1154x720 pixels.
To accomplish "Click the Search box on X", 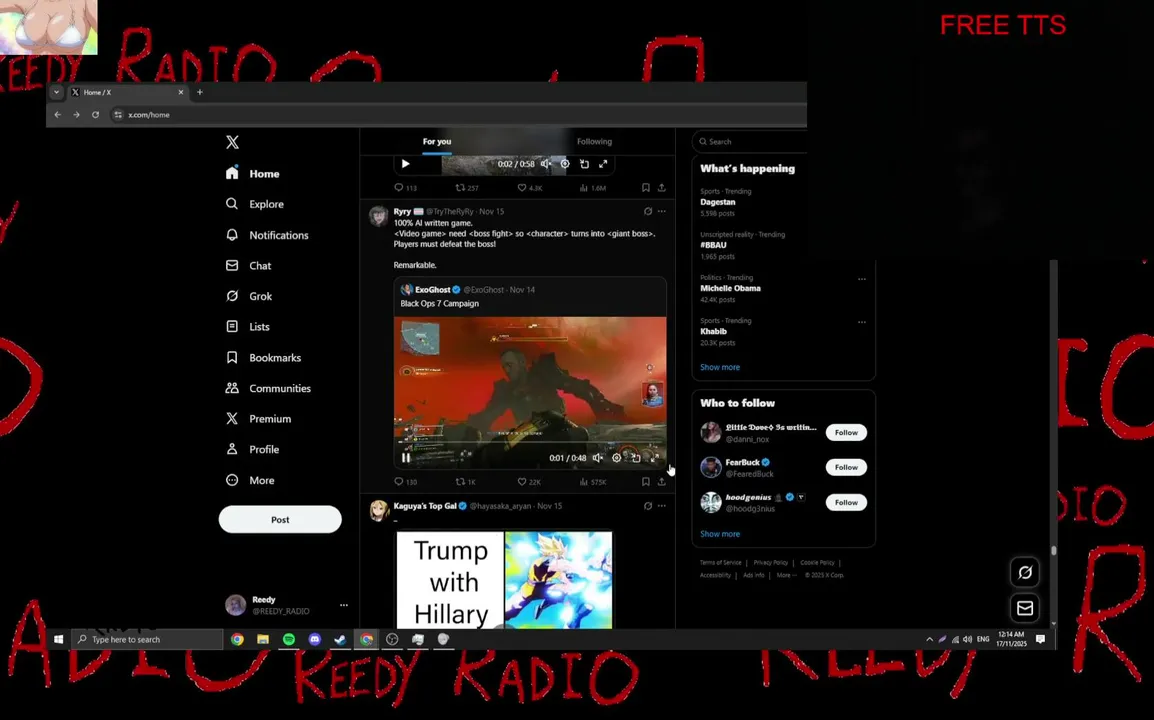I will coord(751,141).
